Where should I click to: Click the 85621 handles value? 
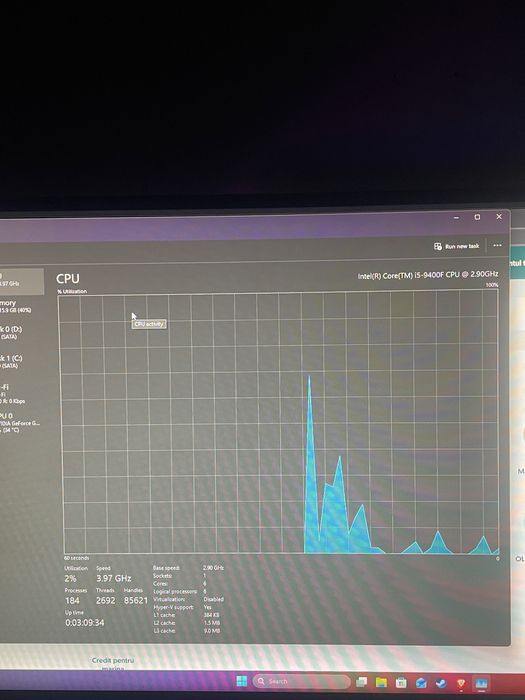136,600
